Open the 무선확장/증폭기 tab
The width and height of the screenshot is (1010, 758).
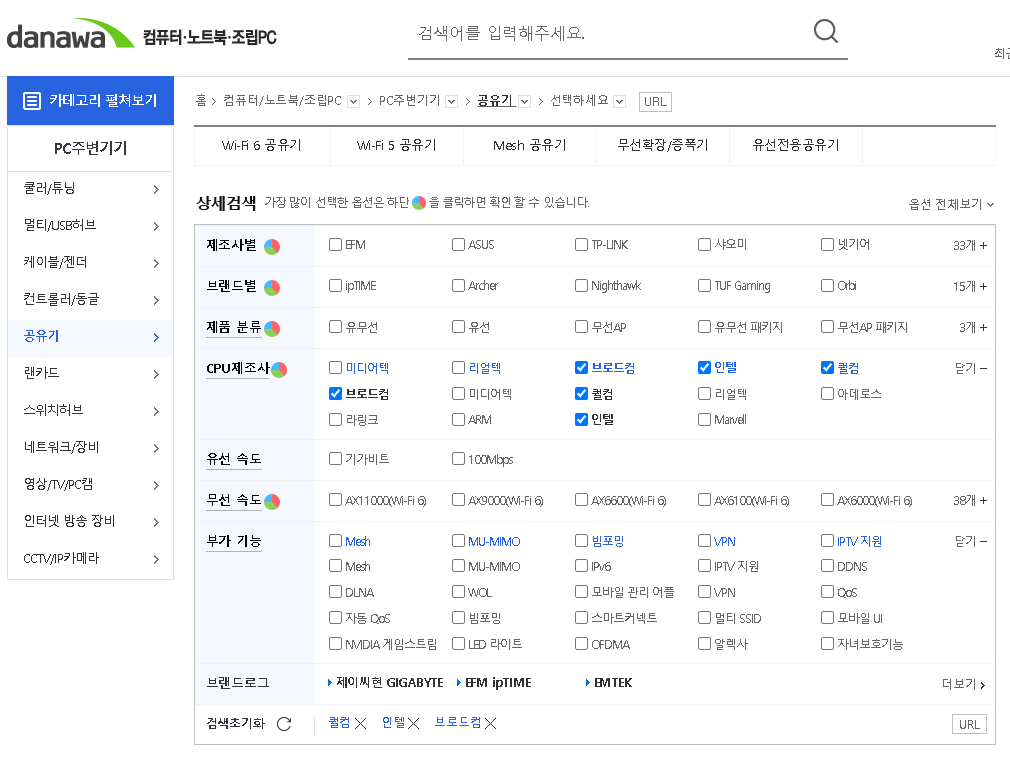tap(663, 146)
